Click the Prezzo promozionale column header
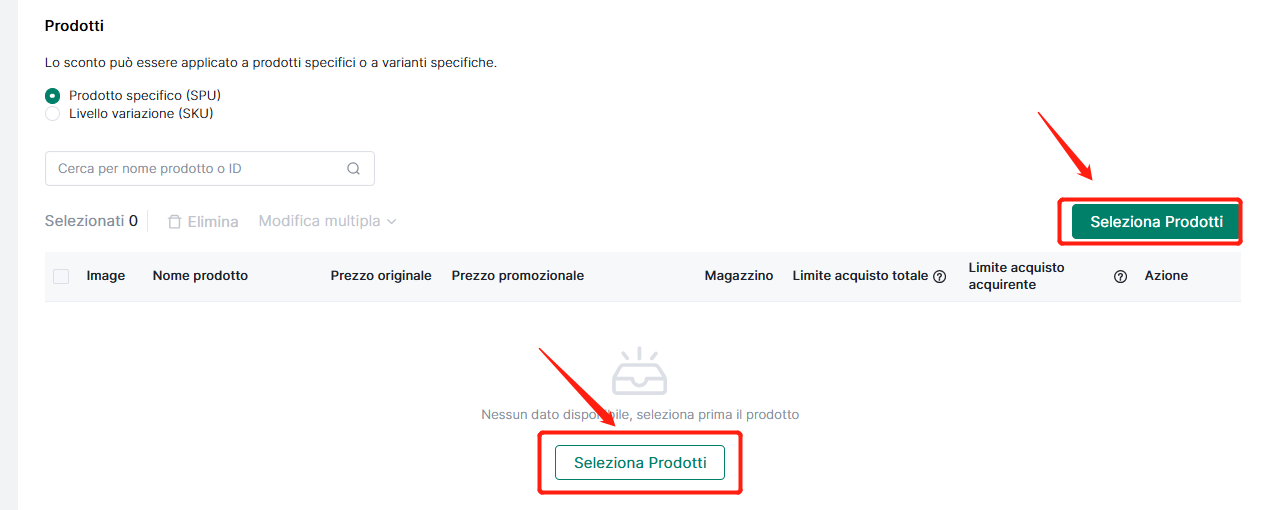This screenshot has width=1261, height=510. click(x=518, y=276)
